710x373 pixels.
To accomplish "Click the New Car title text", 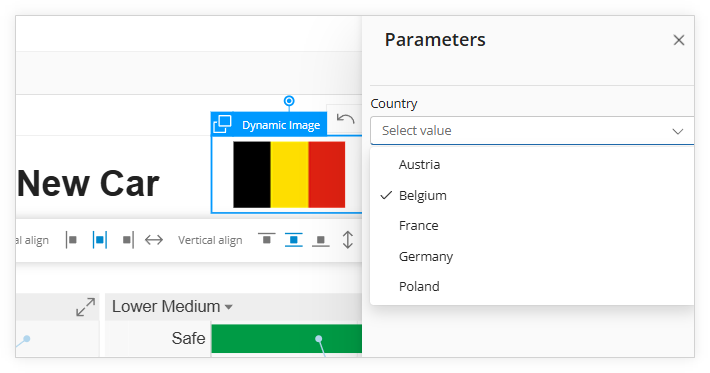I will pyautogui.click(x=88, y=183).
